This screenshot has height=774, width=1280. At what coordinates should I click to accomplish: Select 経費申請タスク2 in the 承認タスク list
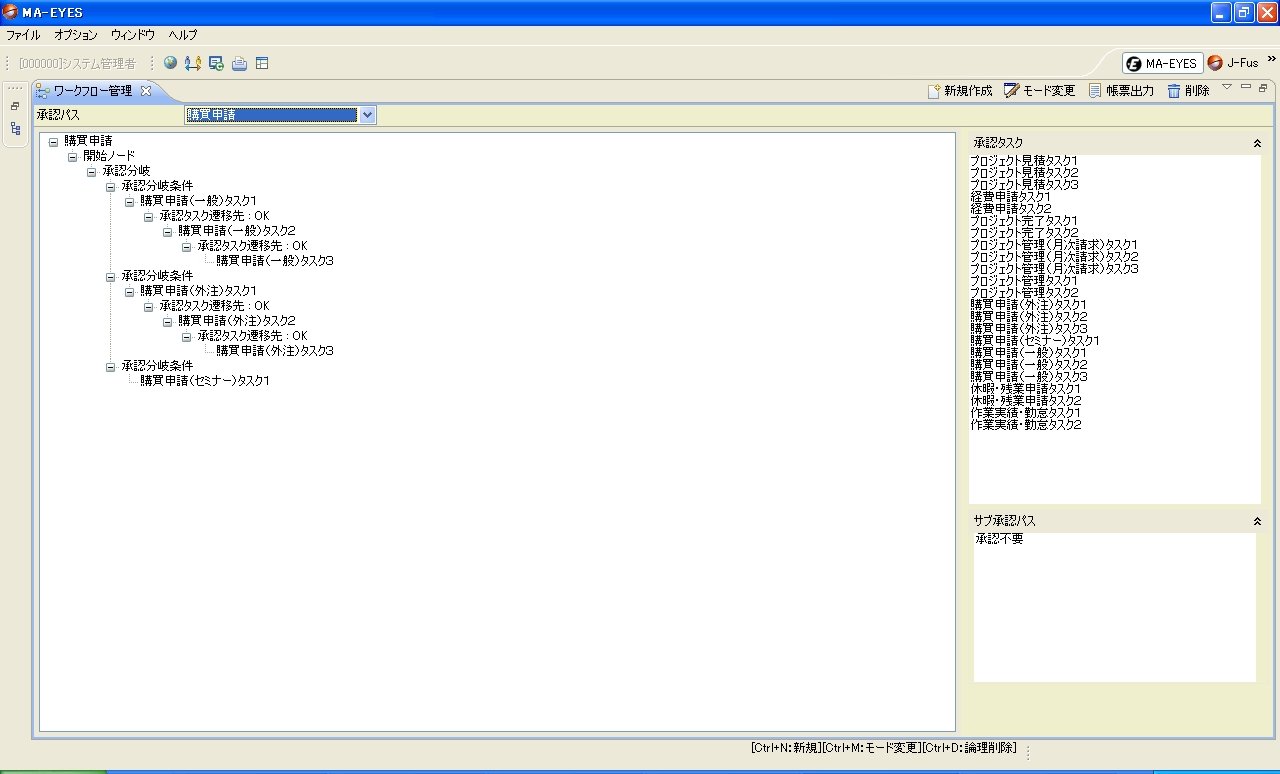(1010, 209)
